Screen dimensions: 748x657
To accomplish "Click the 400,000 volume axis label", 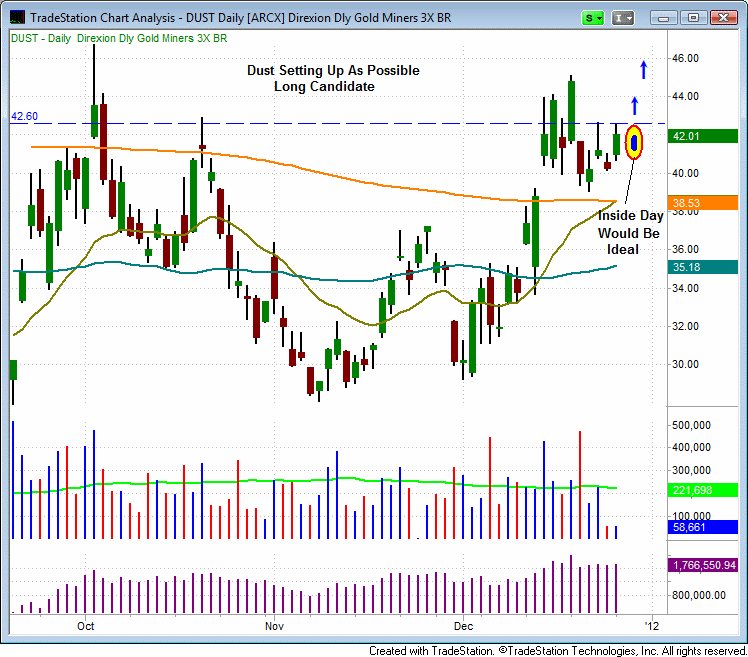I will 691,447.
